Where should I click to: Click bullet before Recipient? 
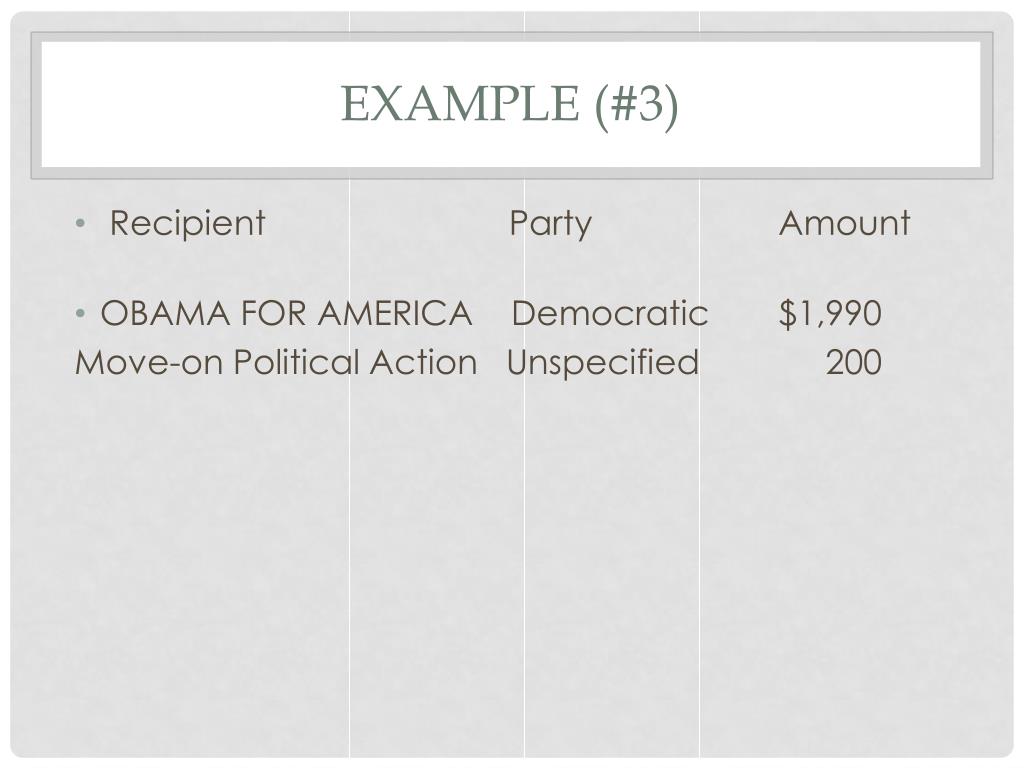click(80, 224)
